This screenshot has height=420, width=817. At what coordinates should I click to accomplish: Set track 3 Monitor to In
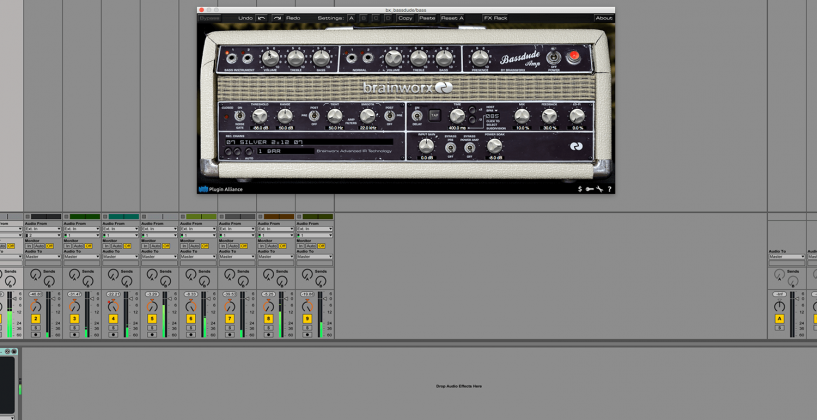coord(68,246)
